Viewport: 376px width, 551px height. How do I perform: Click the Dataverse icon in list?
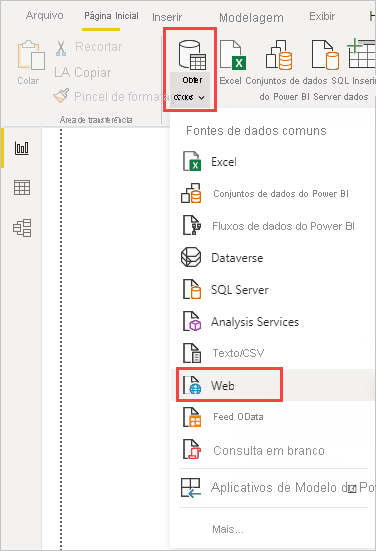(191, 257)
